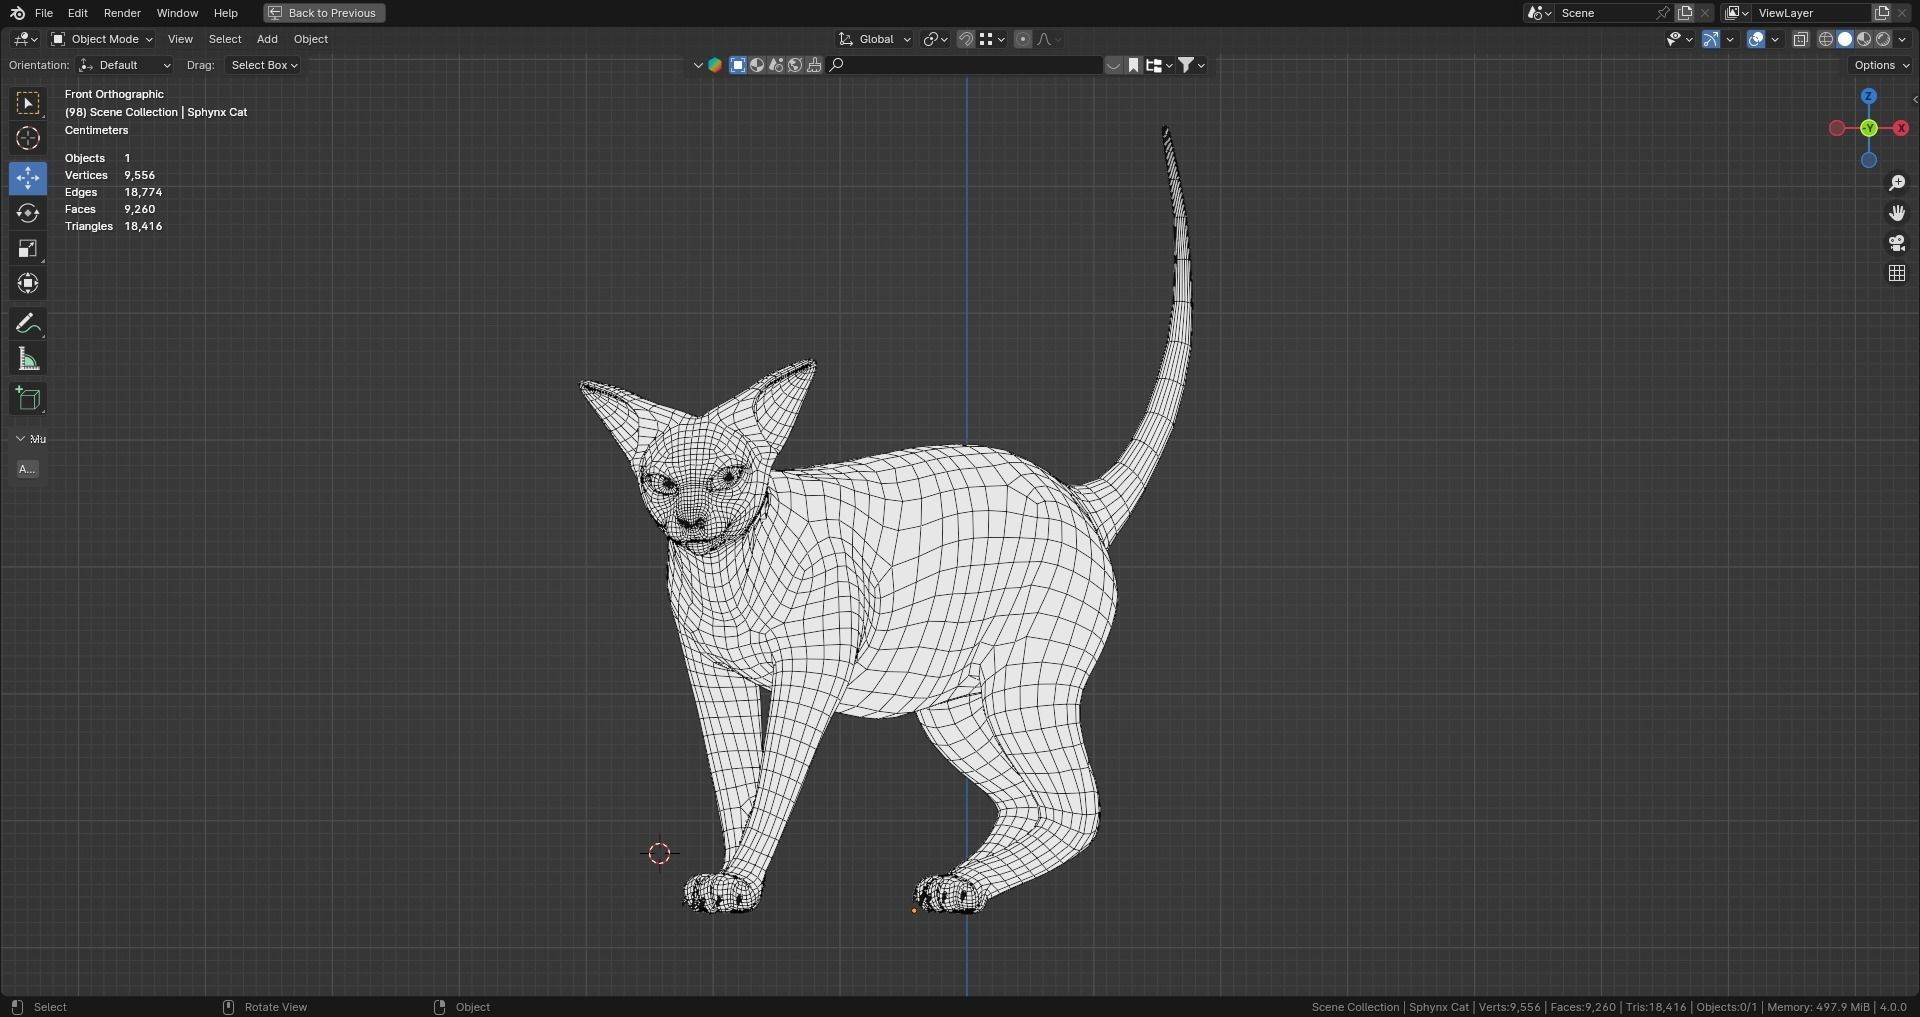Toggle X-ray mode
The width and height of the screenshot is (1920, 1017).
coord(1800,39)
